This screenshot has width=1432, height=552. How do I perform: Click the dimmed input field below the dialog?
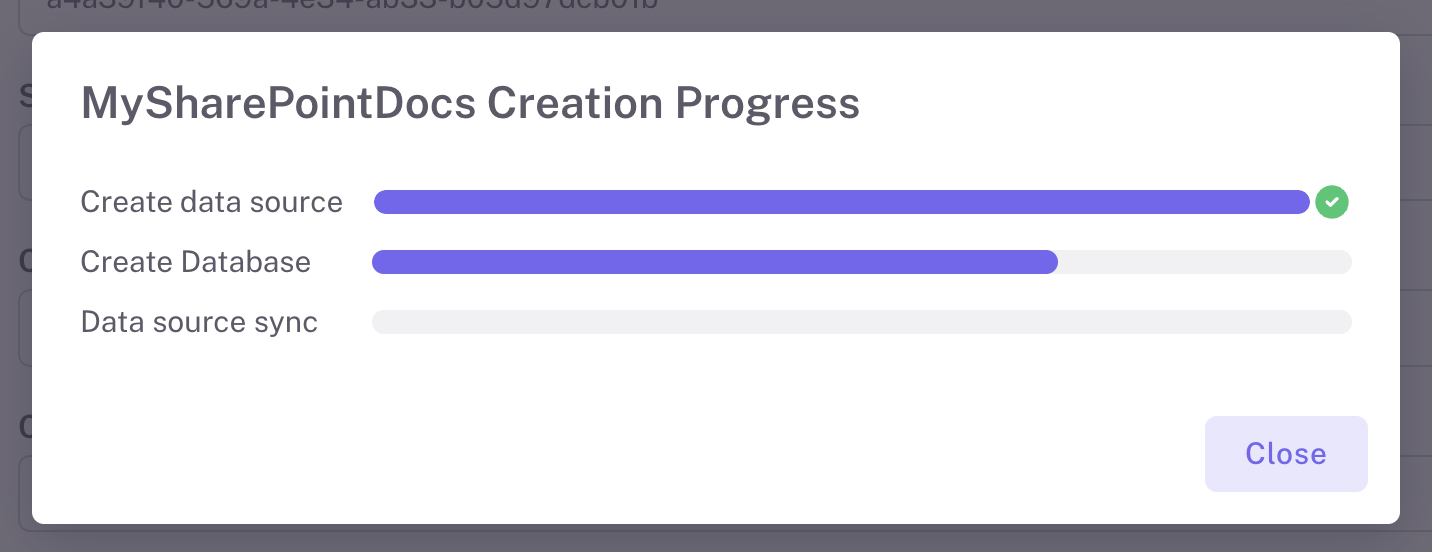[x=700, y=538]
